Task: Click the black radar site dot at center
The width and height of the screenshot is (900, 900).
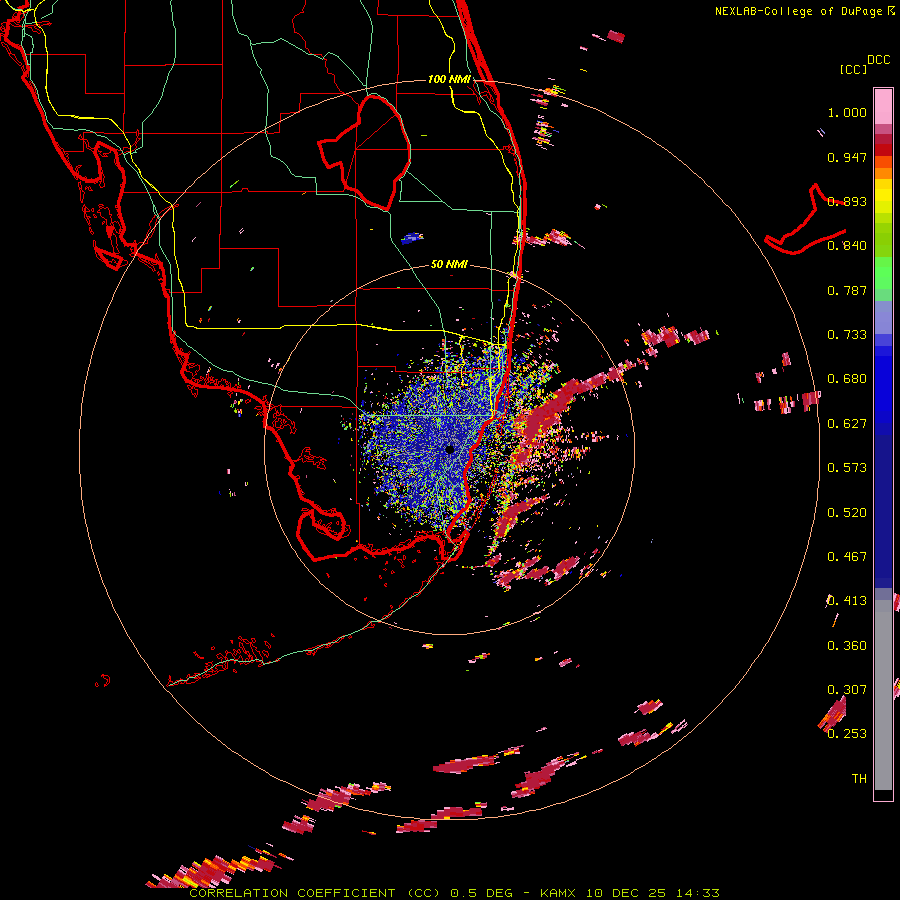Action: (450, 449)
